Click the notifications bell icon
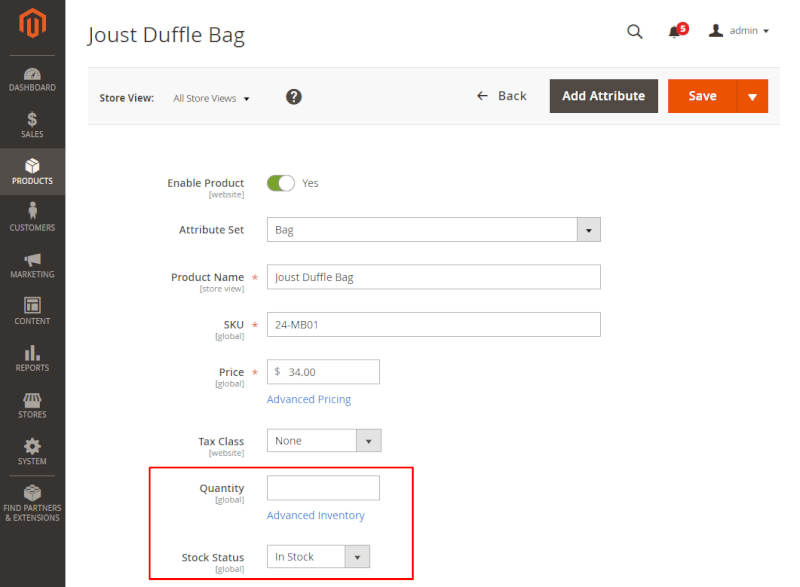The width and height of the screenshot is (800, 587). click(674, 31)
